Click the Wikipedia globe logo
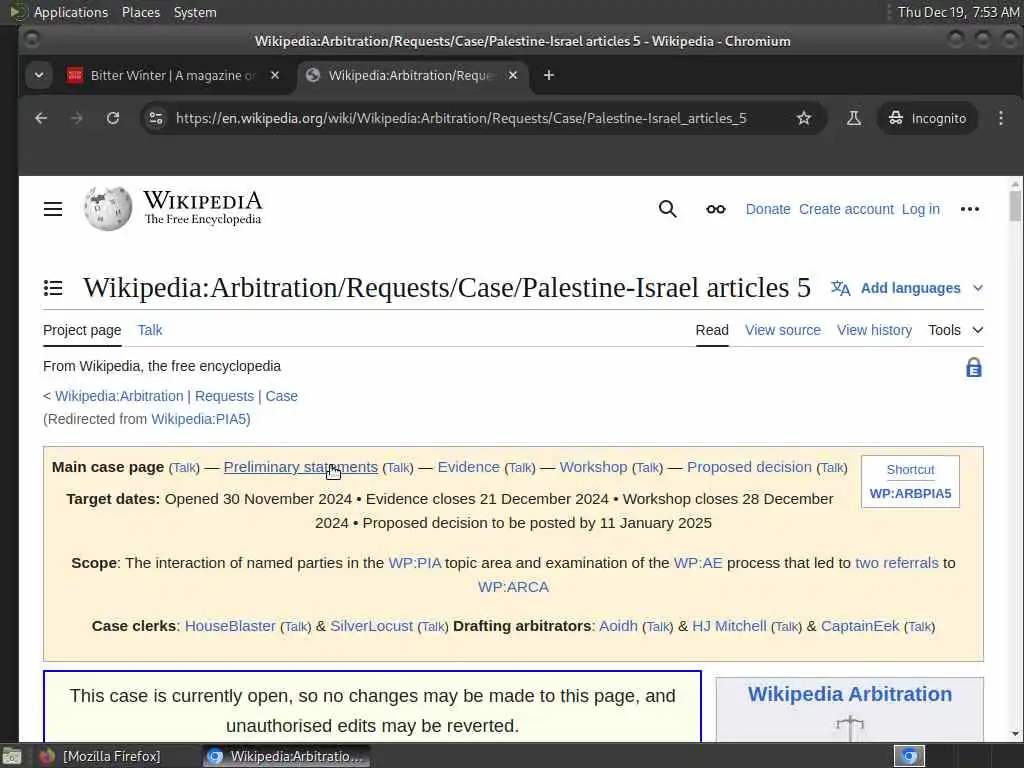1024x768 pixels. click(108, 208)
